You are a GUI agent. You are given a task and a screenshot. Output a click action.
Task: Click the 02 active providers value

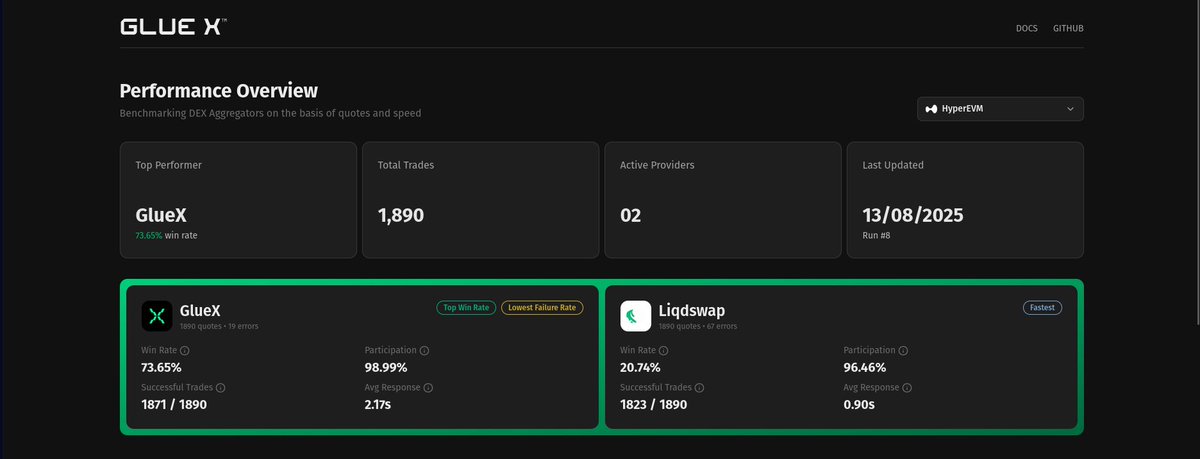click(631, 215)
